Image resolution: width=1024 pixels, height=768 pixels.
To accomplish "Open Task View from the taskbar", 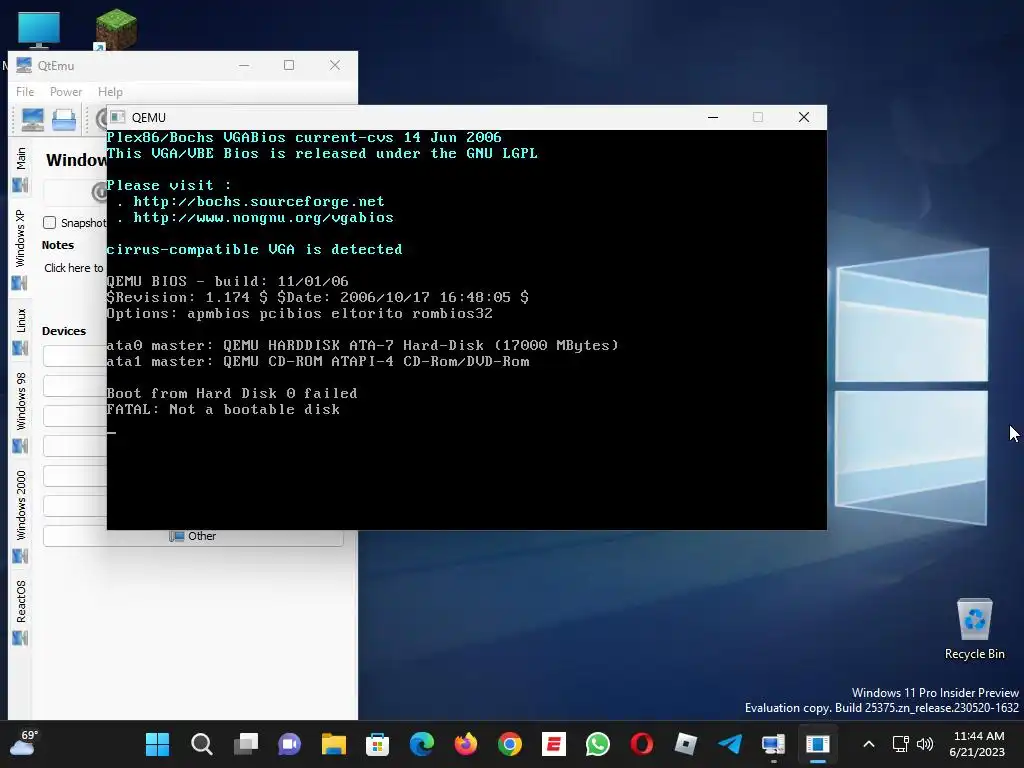I will [246, 744].
